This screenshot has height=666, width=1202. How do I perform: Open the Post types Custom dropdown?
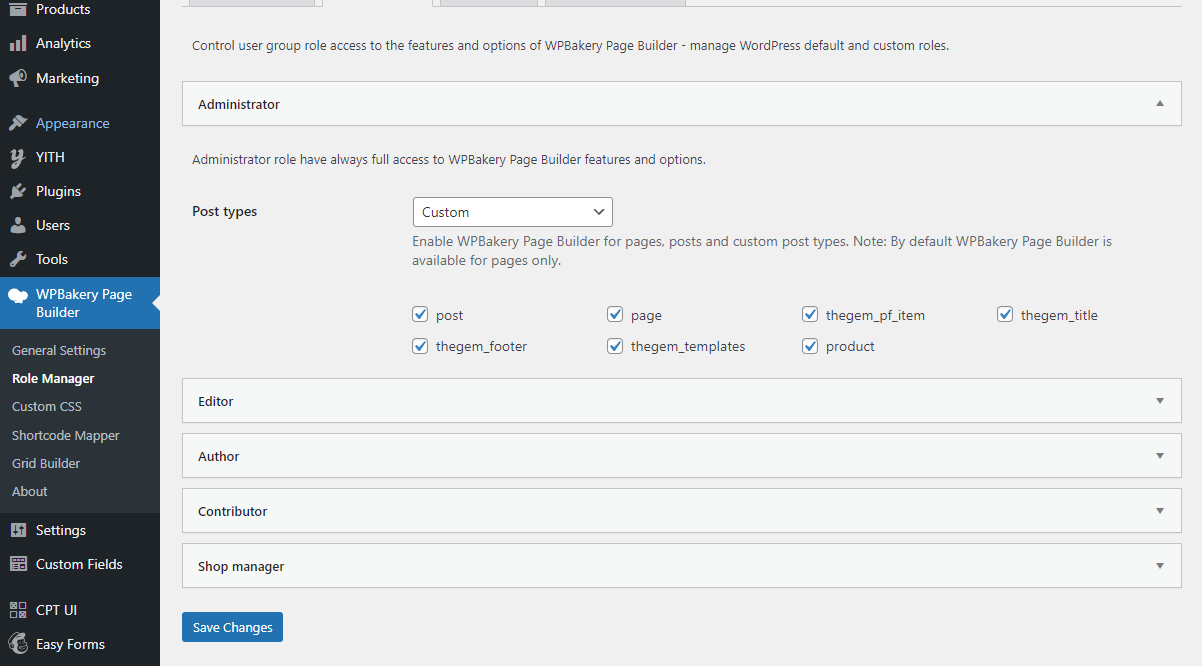click(512, 212)
